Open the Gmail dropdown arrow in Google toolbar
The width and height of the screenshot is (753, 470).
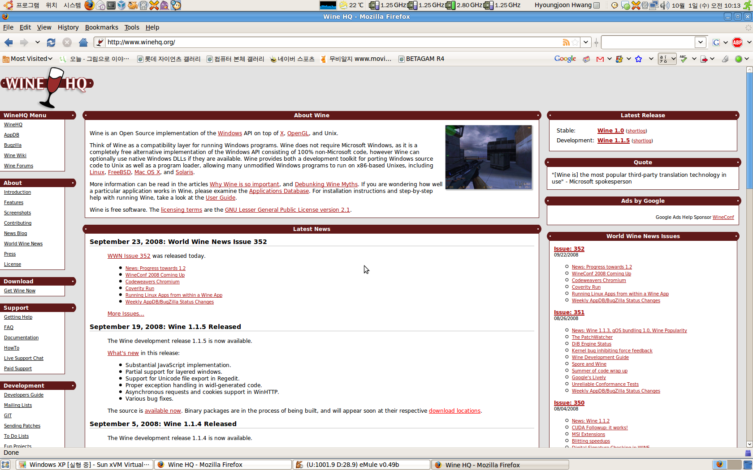coord(609,59)
